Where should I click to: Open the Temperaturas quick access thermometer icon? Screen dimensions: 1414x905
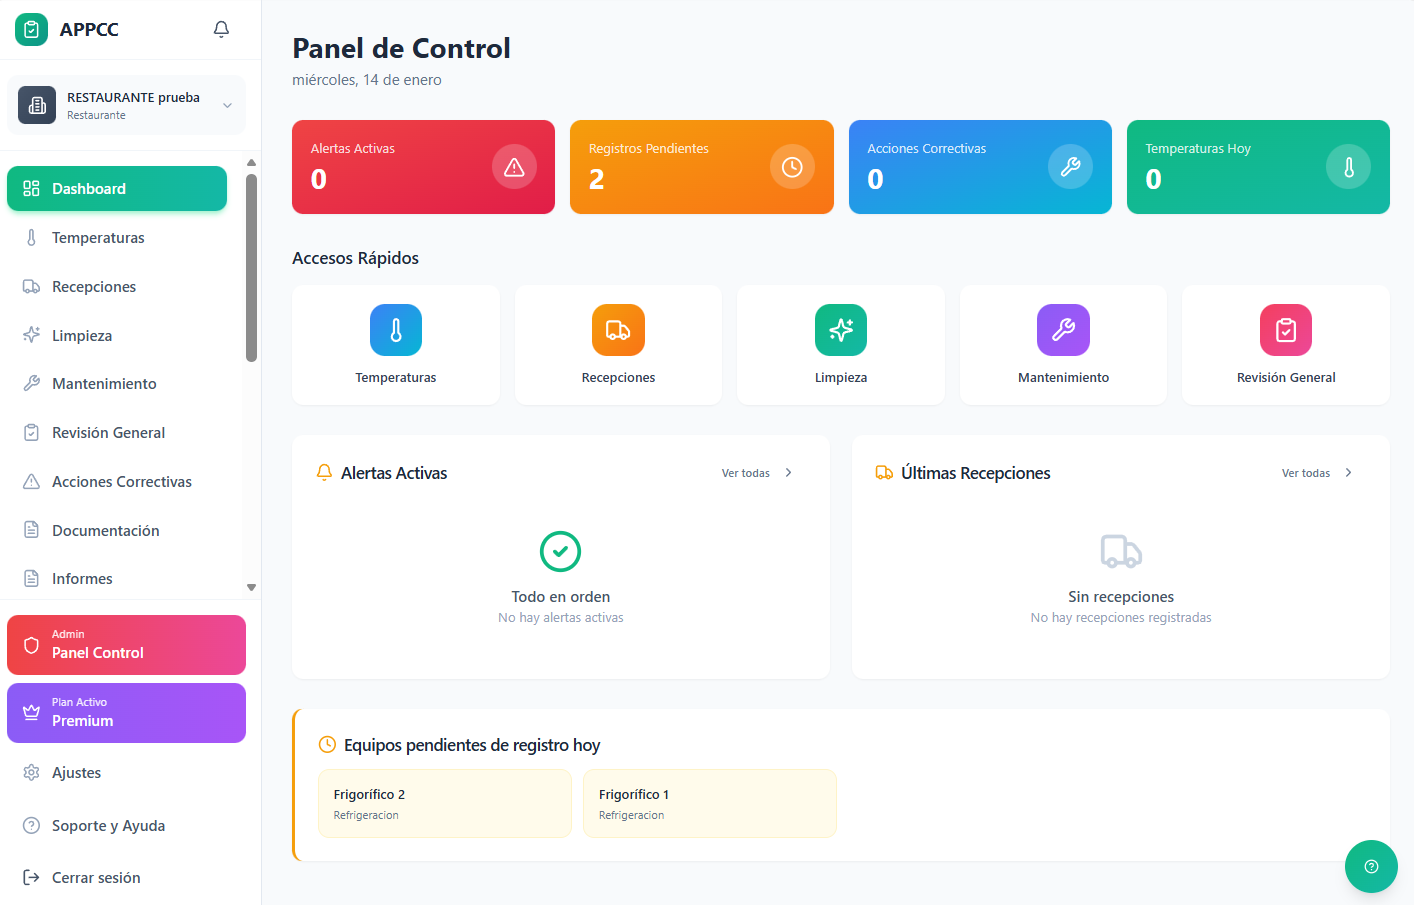pyautogui.click(x=396, y=330)
